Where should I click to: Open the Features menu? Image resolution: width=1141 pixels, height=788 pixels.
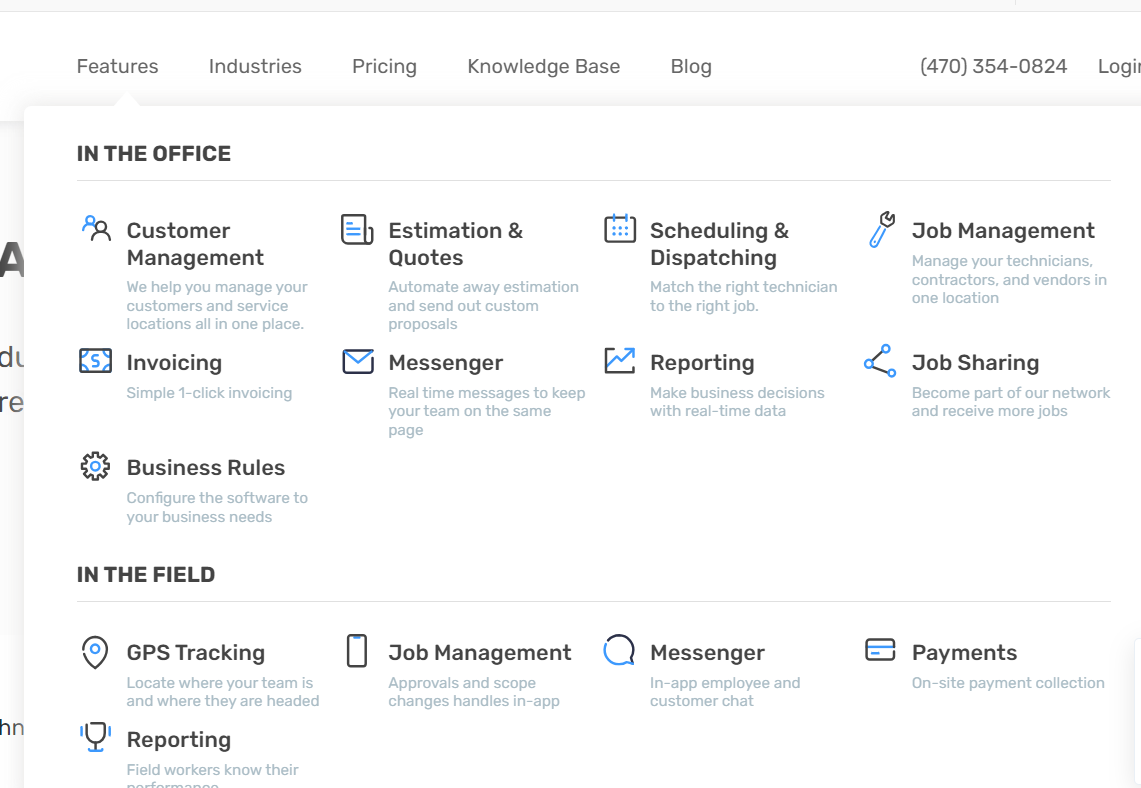117,67
